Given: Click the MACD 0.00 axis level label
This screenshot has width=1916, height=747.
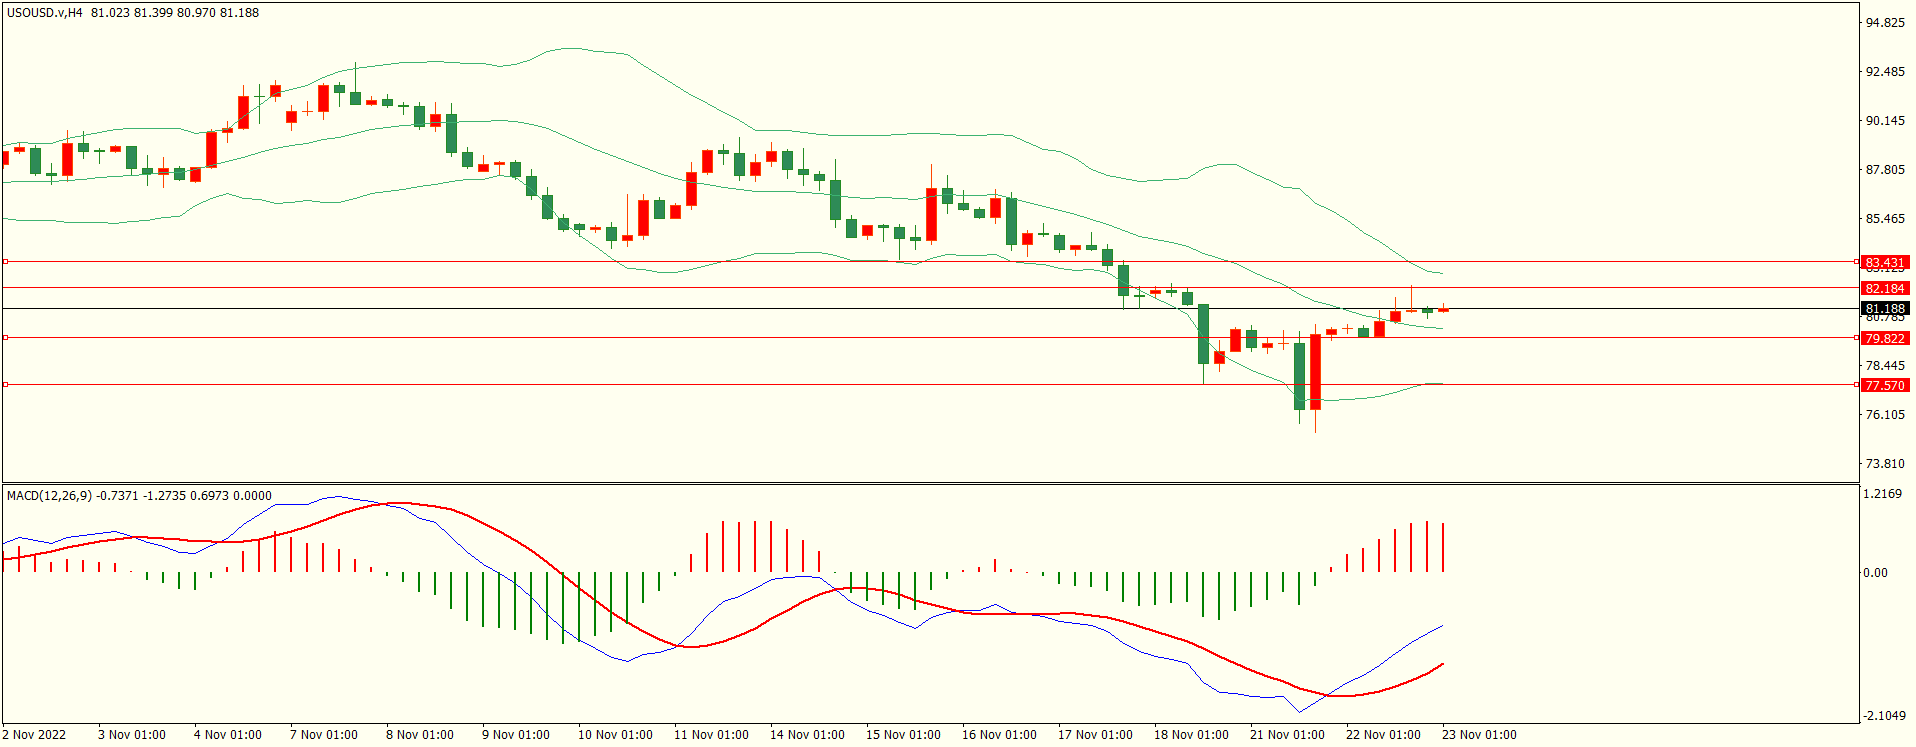Looking at the screenshot, I should click(x=1875, y=573).
